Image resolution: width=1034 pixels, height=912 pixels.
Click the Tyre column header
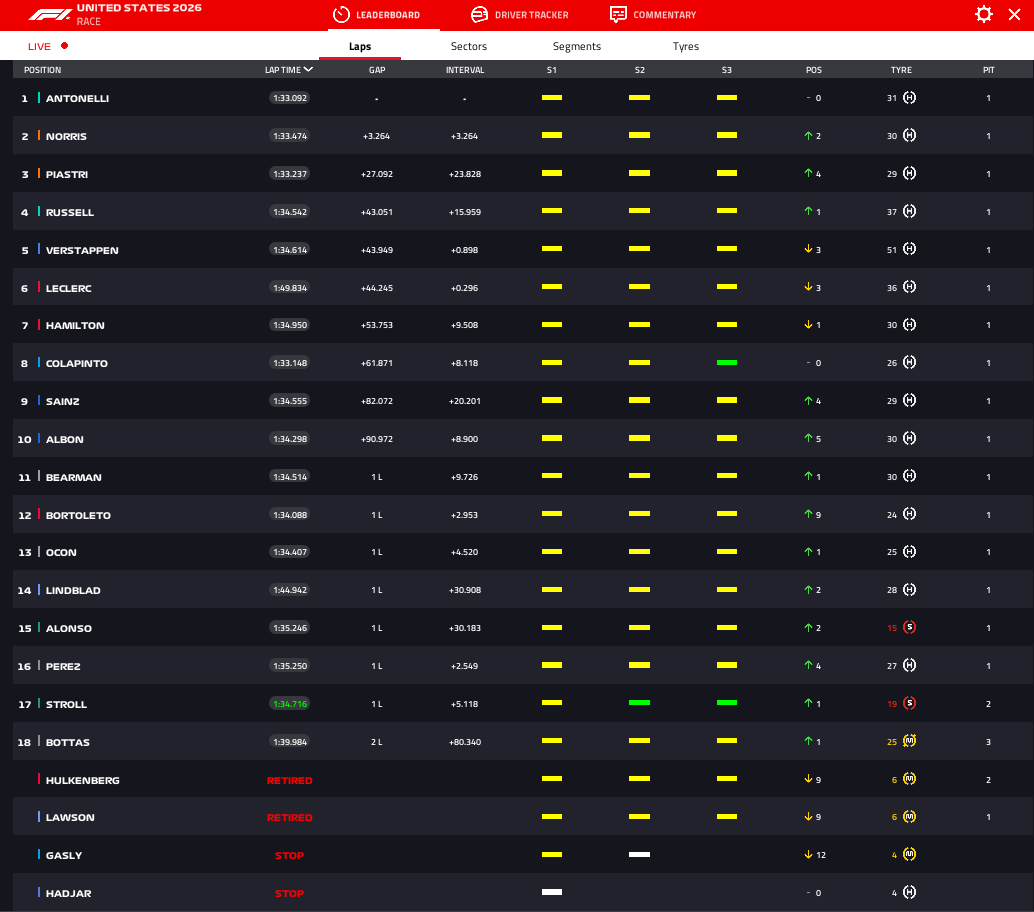[901, 70]
